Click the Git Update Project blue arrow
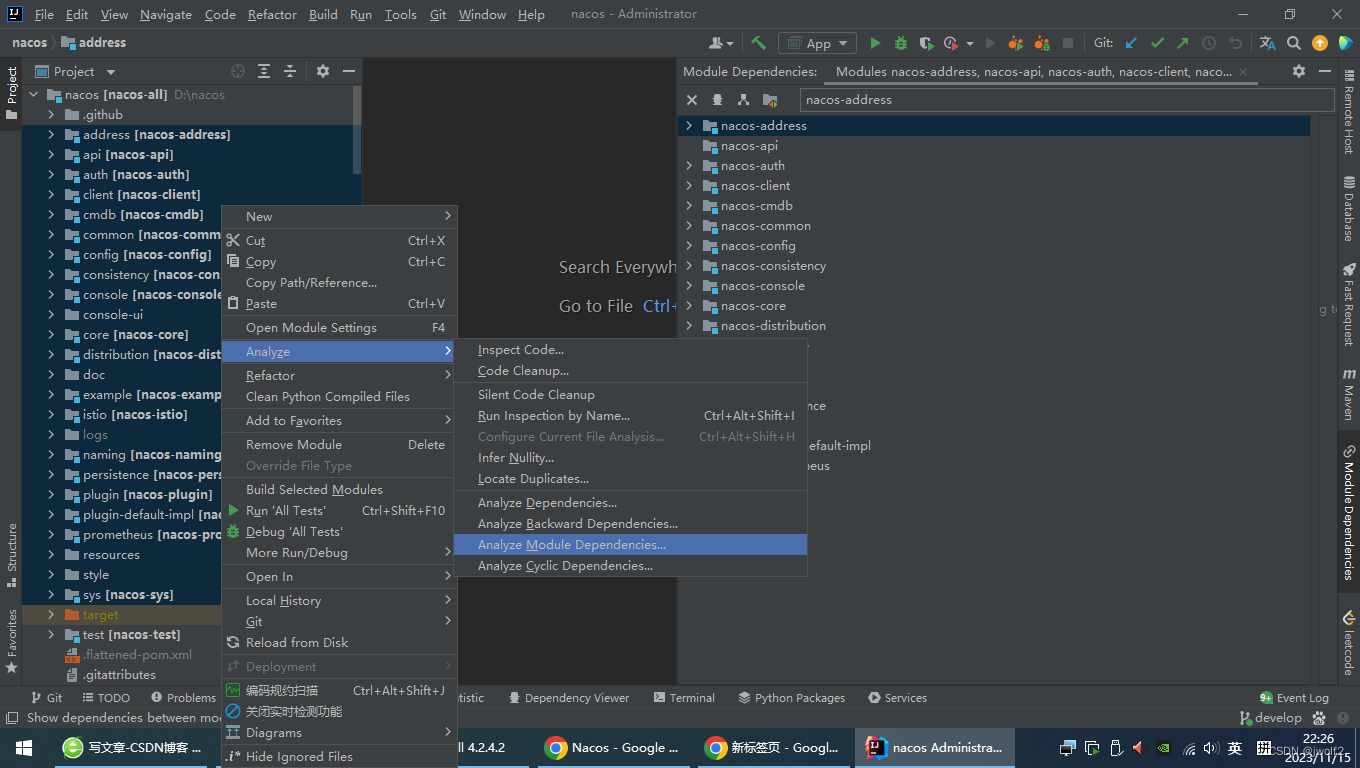The height and width of the screenshot is (768, 1360). tap(1131, 43)
